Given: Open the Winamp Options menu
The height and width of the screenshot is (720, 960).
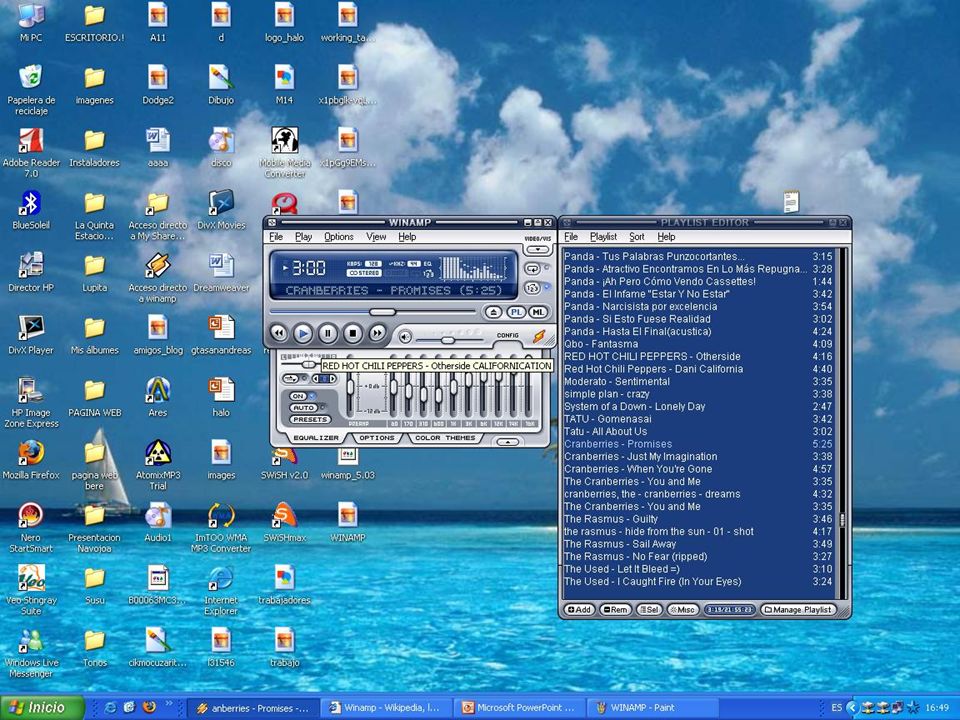Looking at the screenshot, I should [339, 237].
